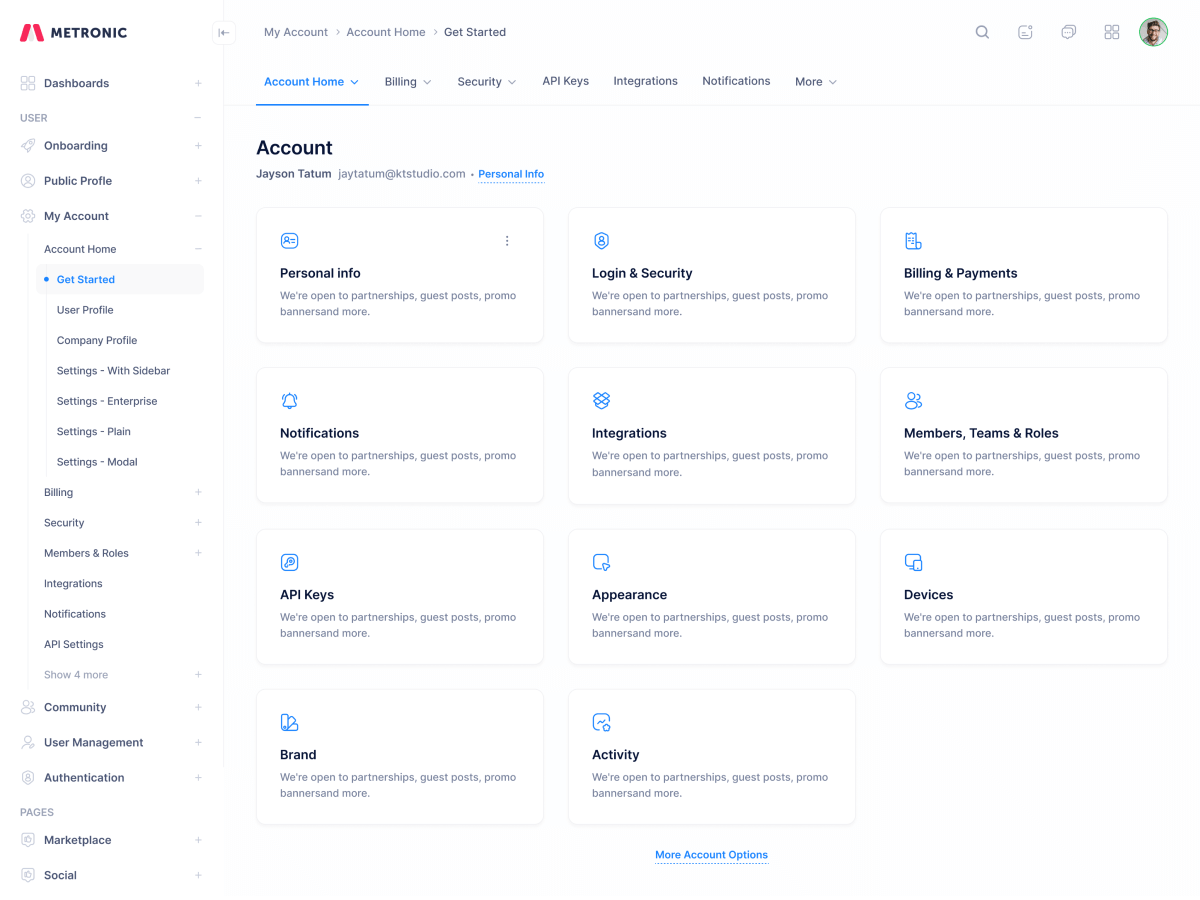Switch to the API Keys tab
The image size is (1200, 900).
565,81
